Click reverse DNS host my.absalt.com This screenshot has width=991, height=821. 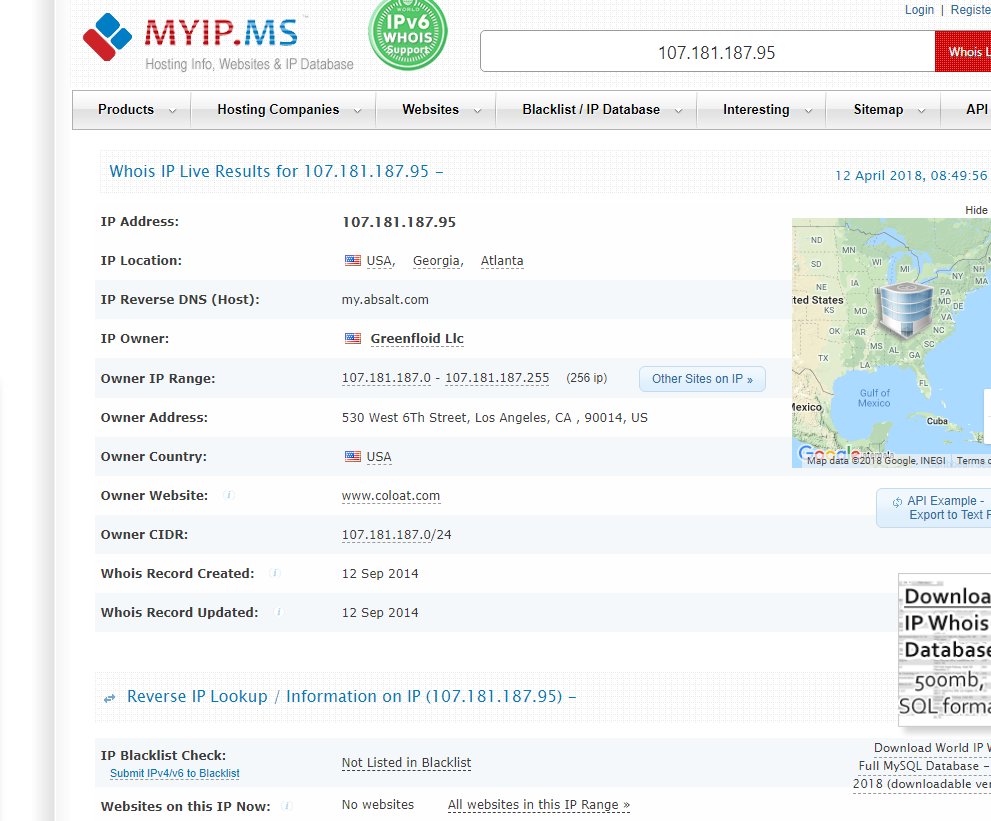(385, 300)
